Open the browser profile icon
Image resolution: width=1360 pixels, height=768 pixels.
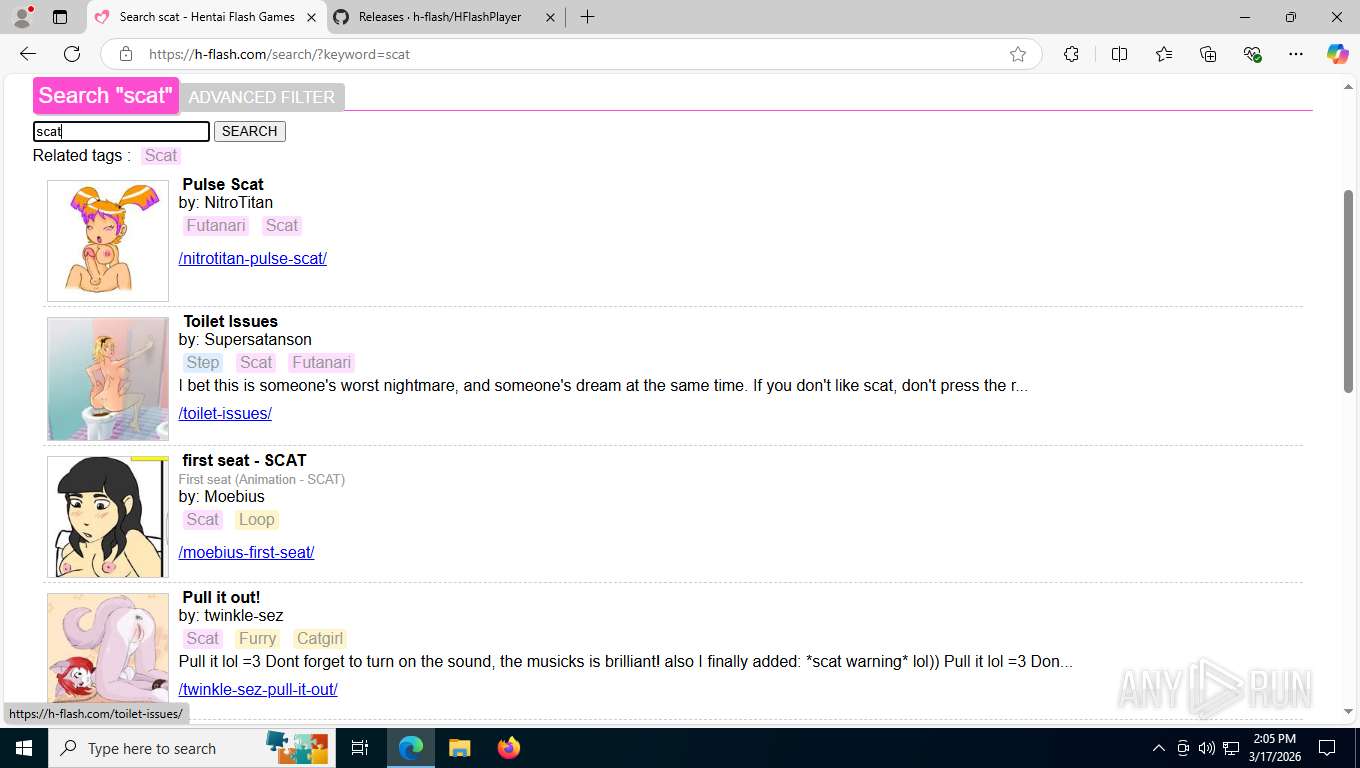pos(22,17)
